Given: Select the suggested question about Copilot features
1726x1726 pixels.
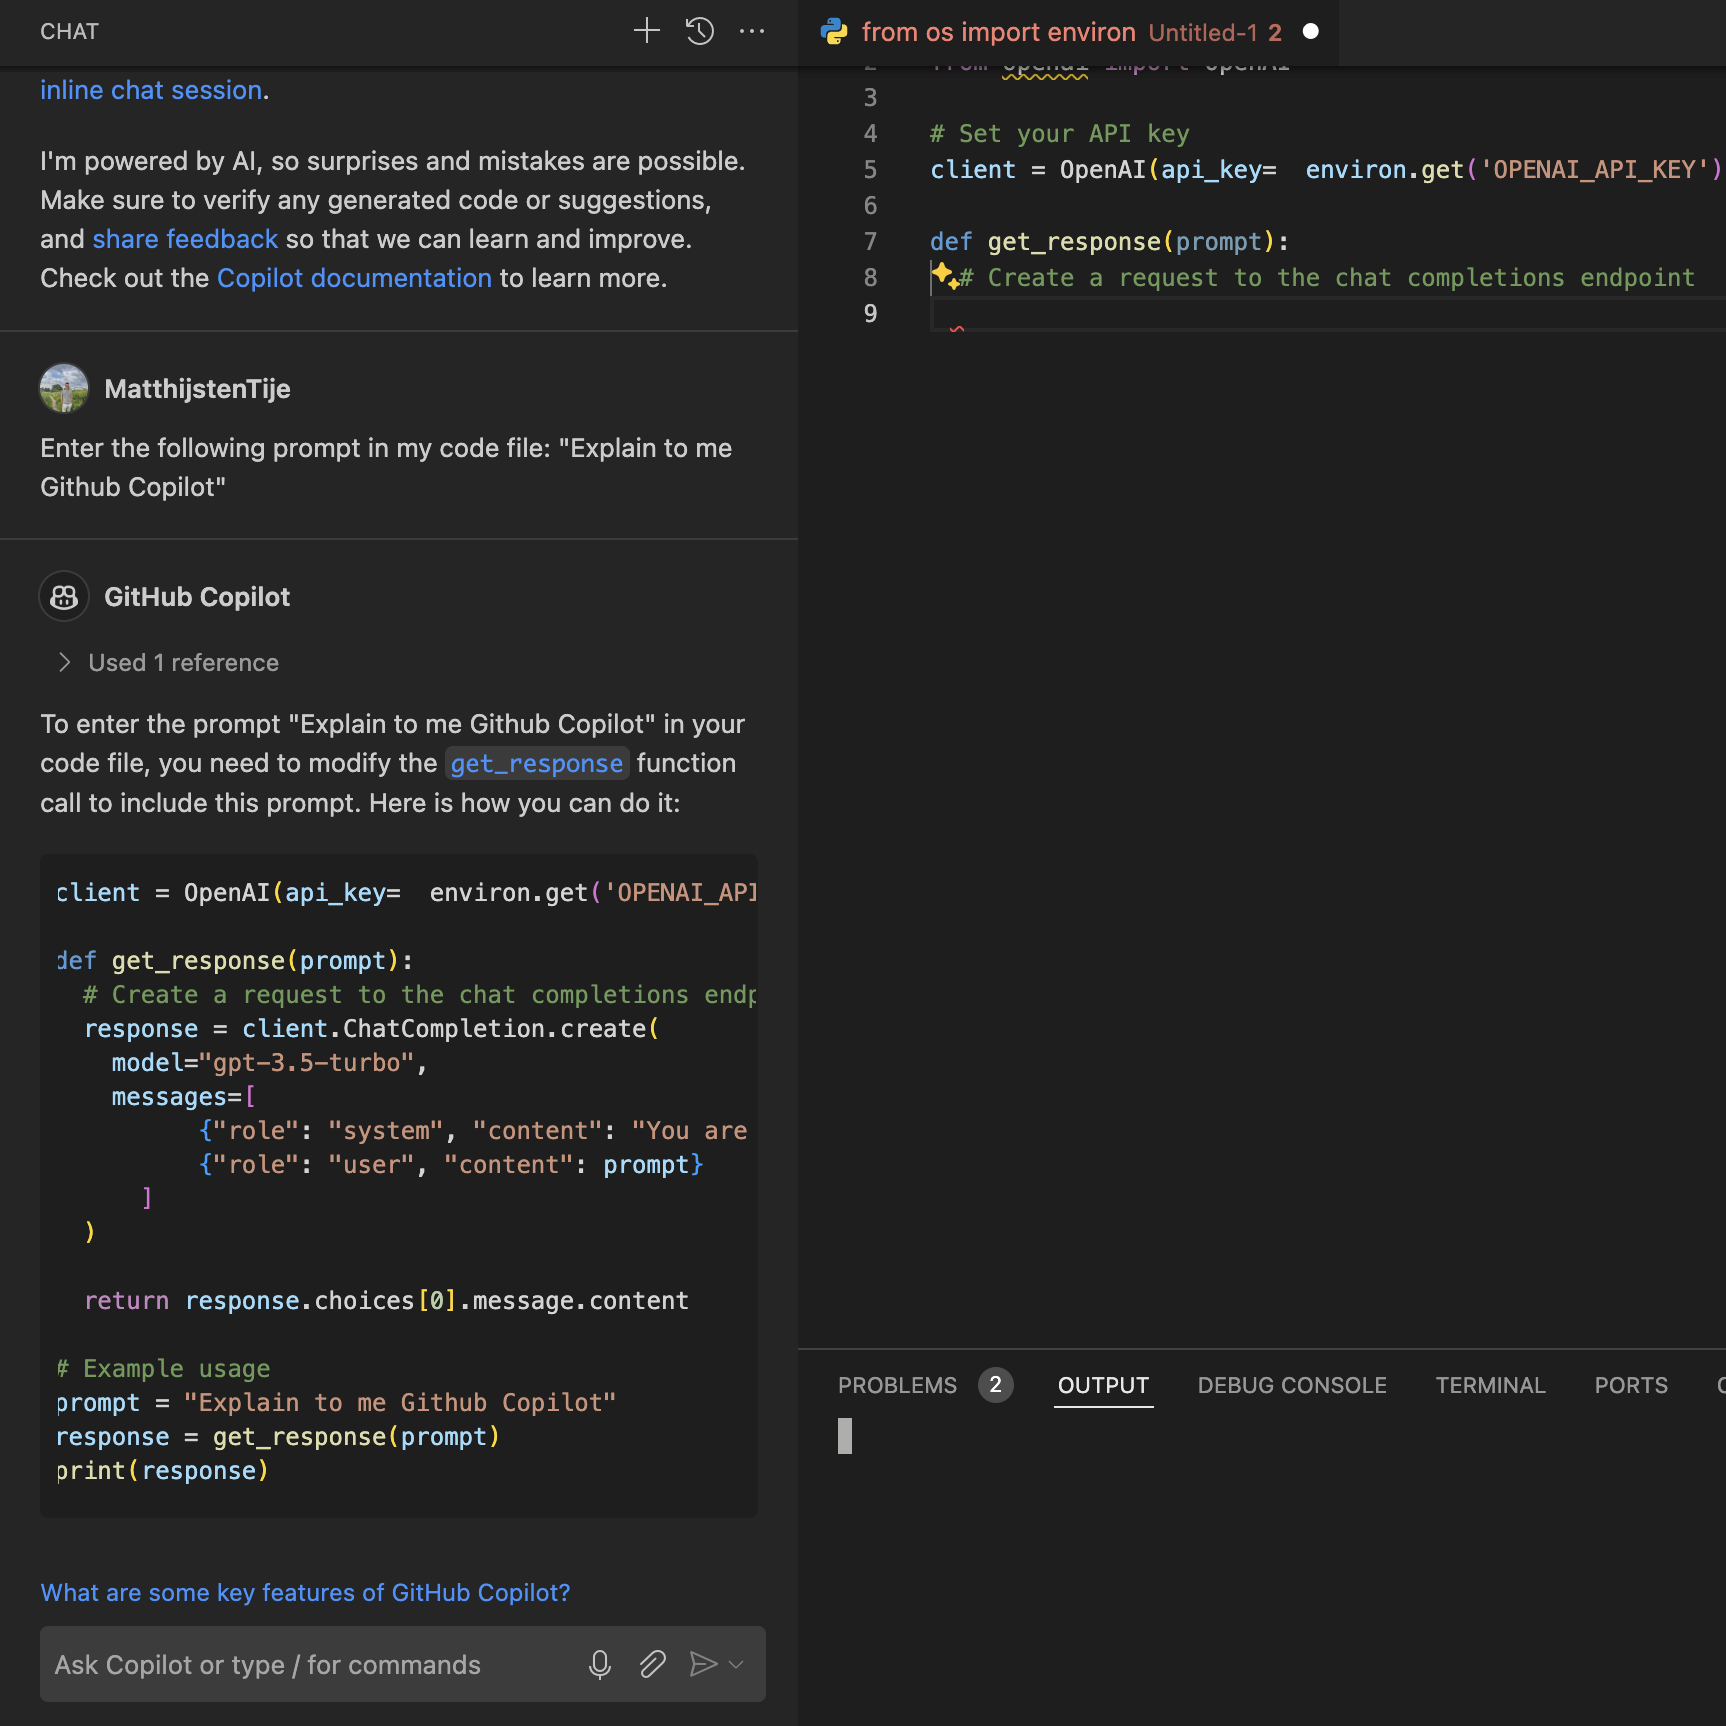Looking at the screenshot, I should click(x=305, y=1592).
